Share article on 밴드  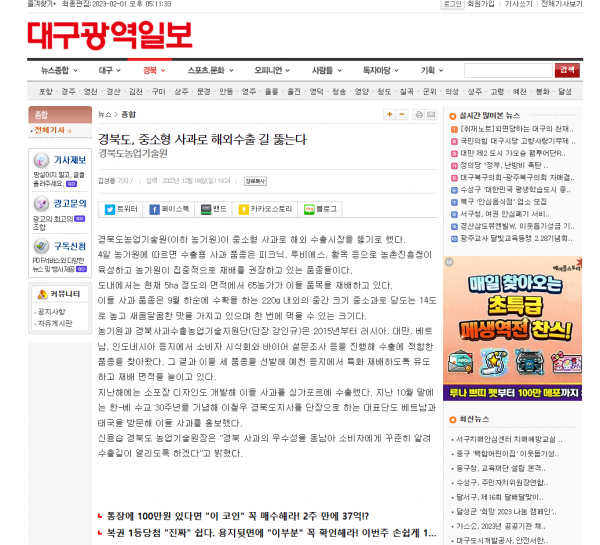[x=213, y=209]
